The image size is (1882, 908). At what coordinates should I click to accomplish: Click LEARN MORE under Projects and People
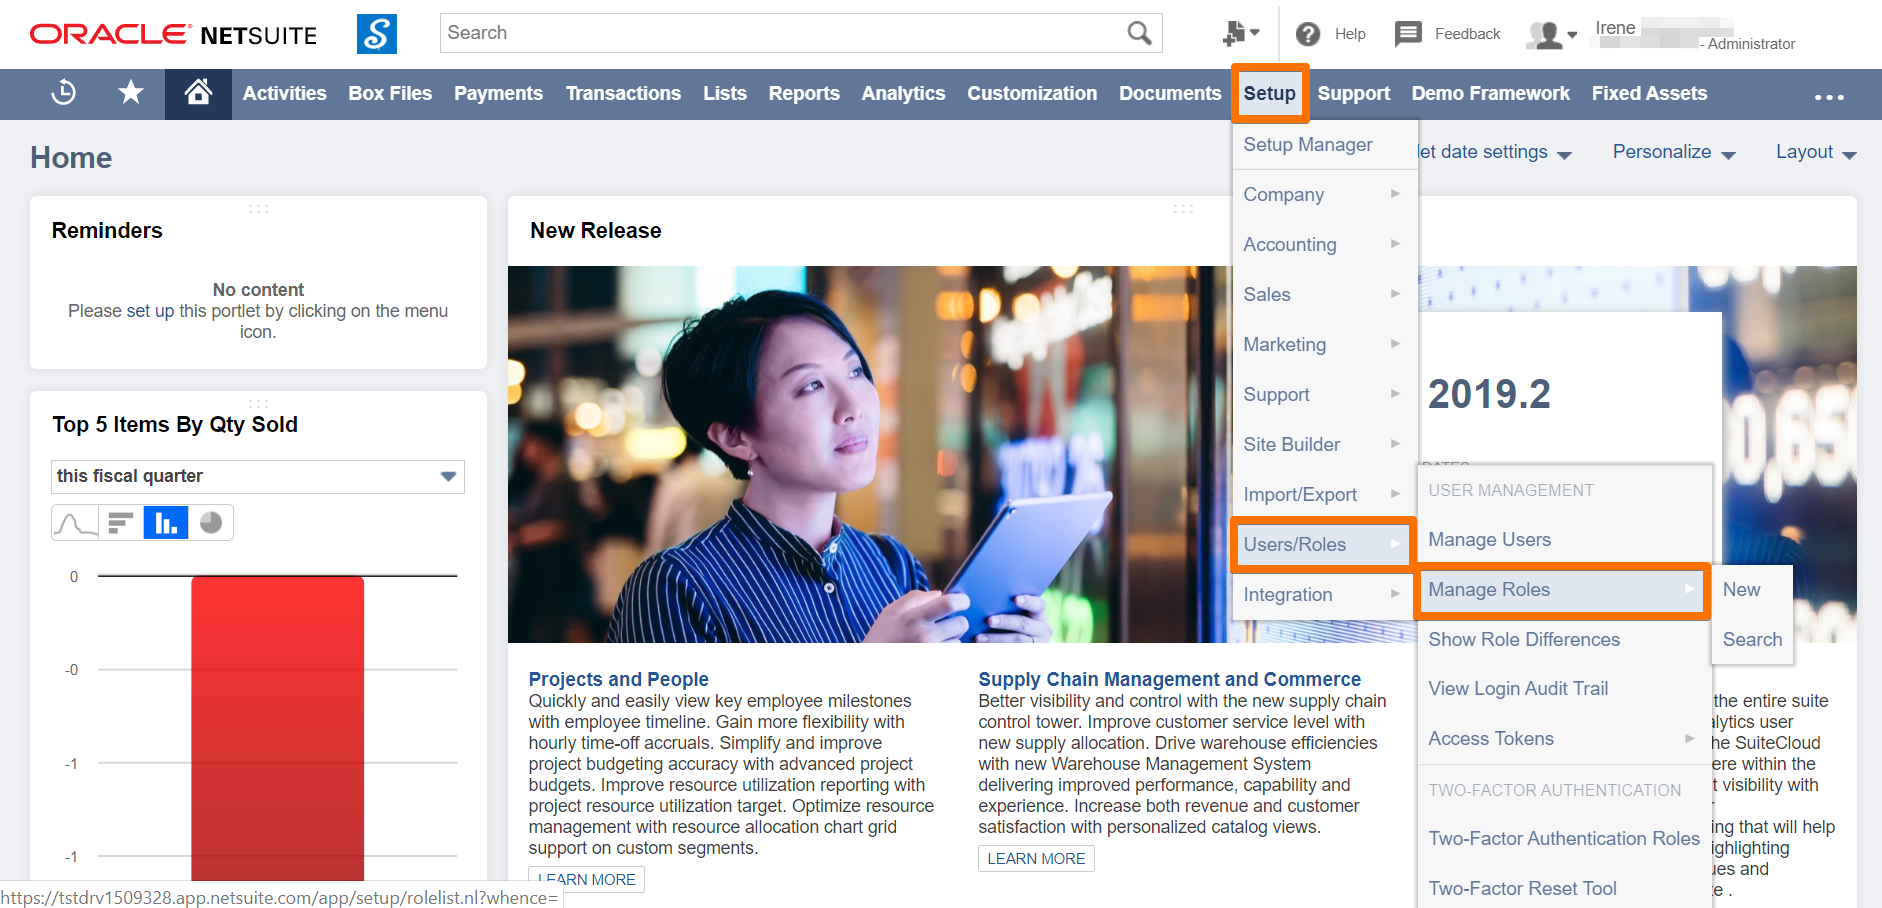(586, 880)
